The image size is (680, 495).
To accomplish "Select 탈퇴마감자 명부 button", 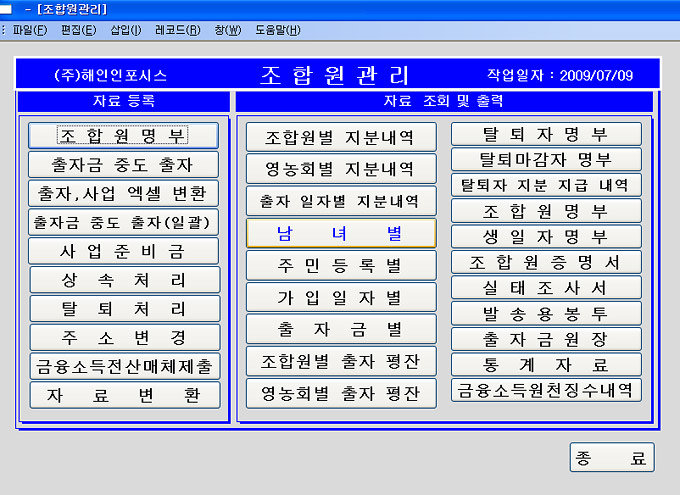I will pos(546,159).
